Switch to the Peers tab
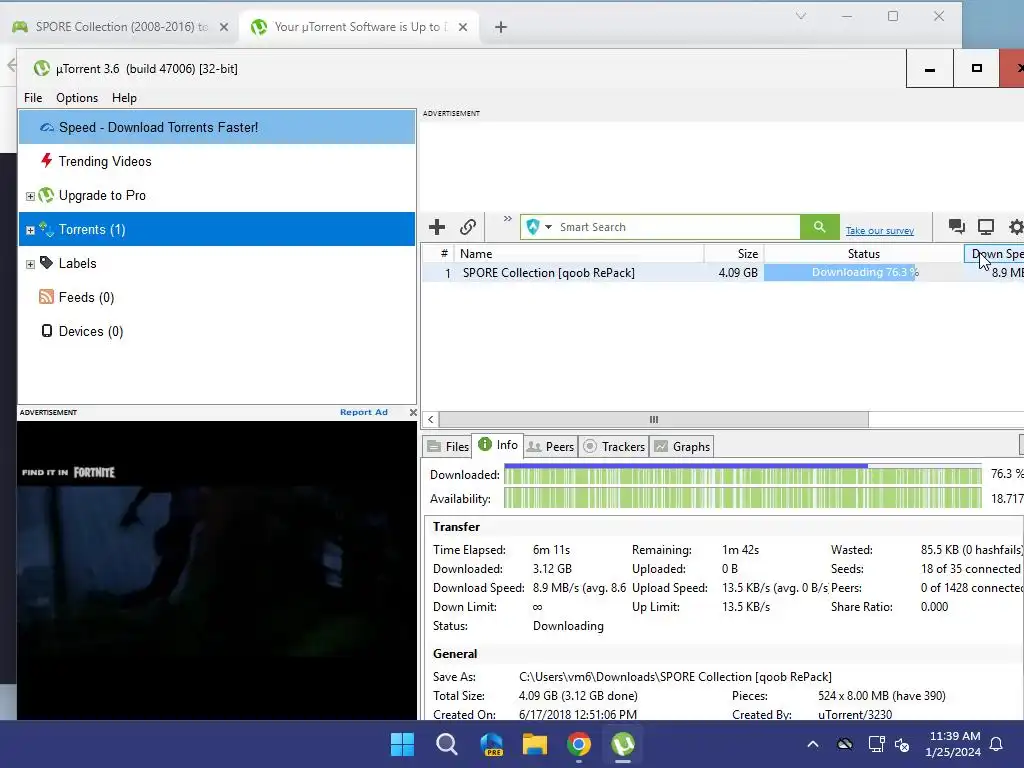1024x768 pixels. click(551, 447)
